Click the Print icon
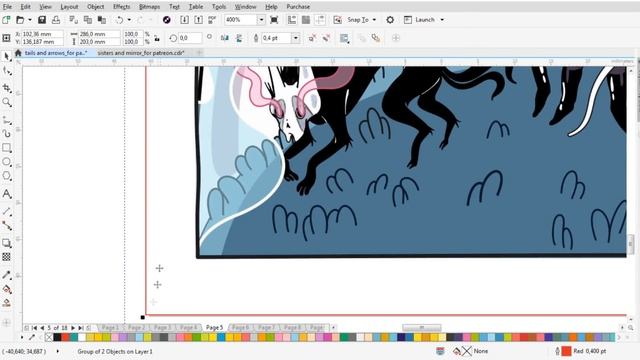640x360 pixels. coord(56,20)
